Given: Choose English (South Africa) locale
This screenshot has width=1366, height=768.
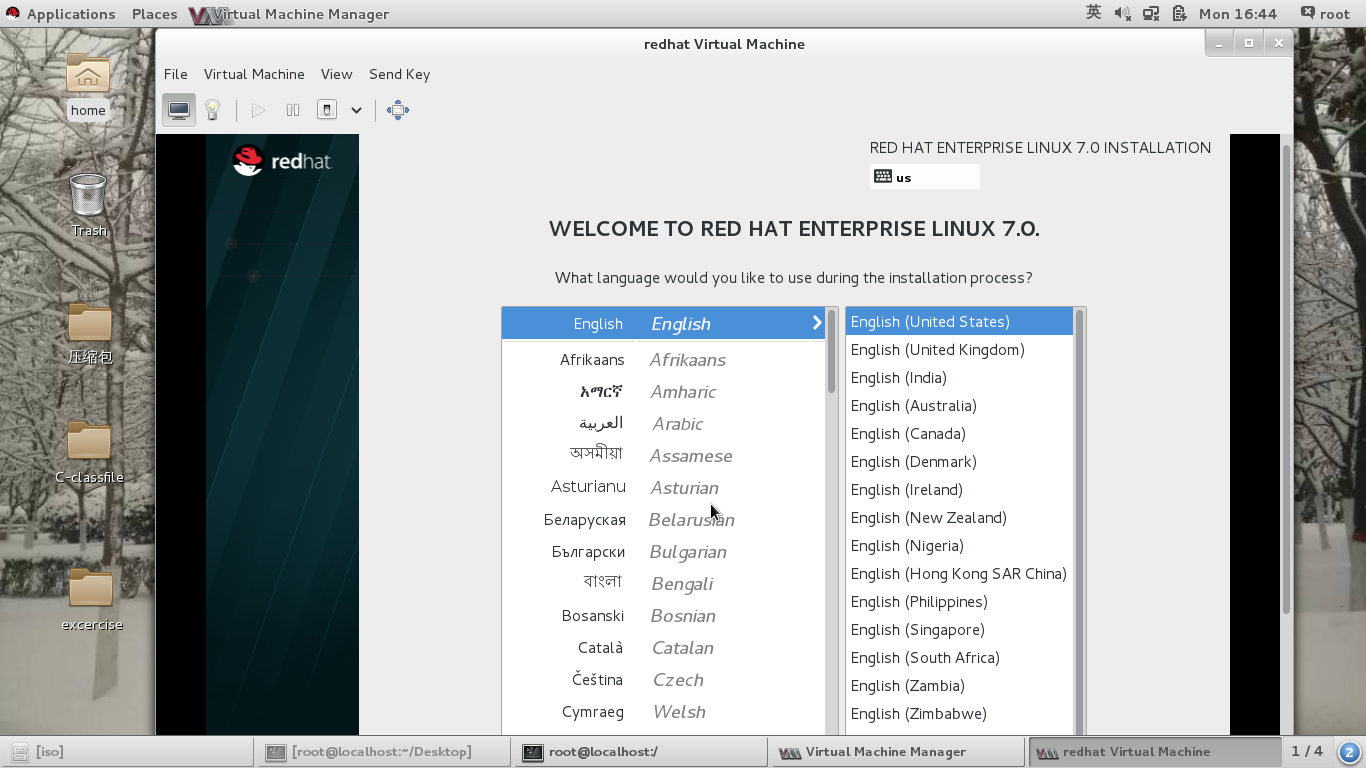Looking at the screenshot, I should point(959,657).
